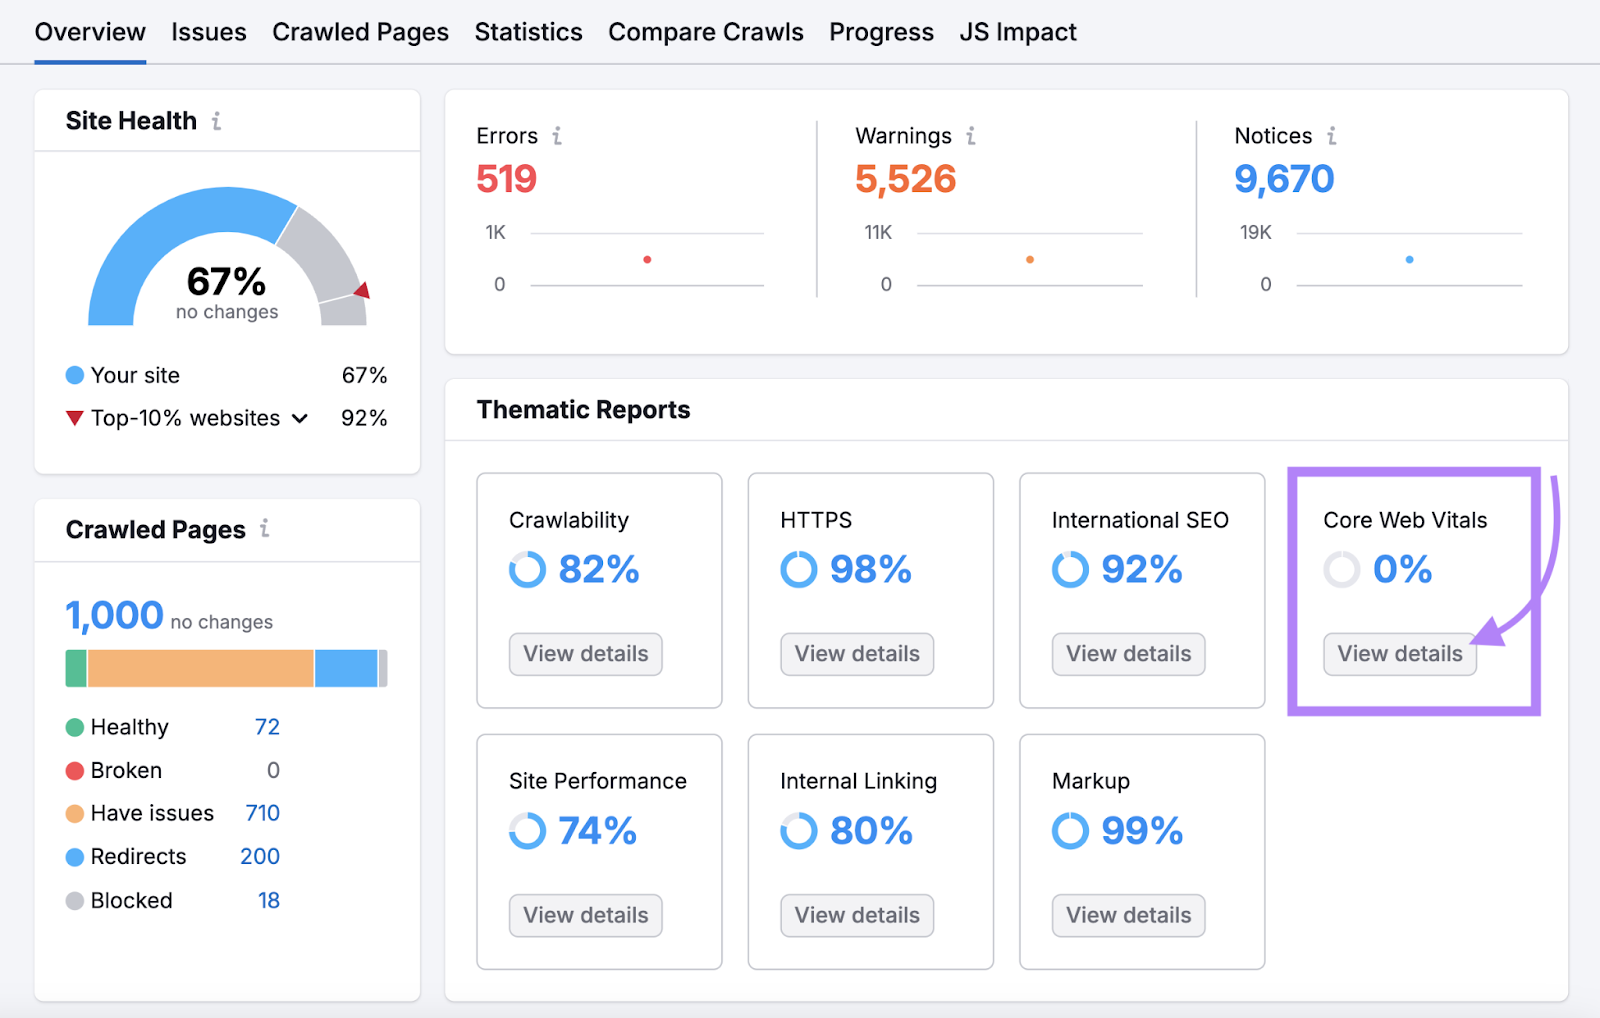Screen dimensions: 1600x1018
Task: Switch to the Issues tab
Action: (x=208, y=31)
